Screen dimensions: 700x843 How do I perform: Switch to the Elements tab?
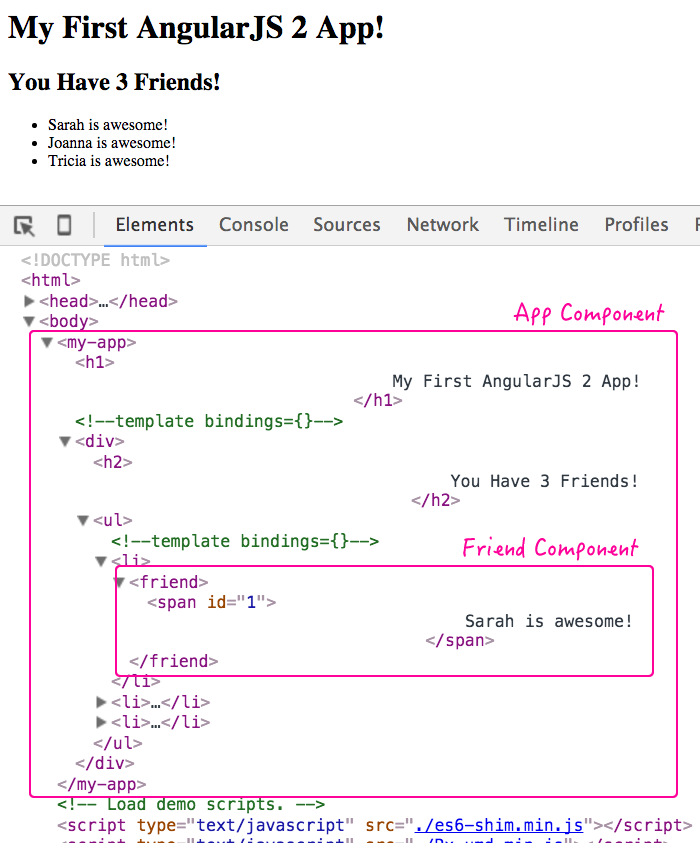pos(155,225)
